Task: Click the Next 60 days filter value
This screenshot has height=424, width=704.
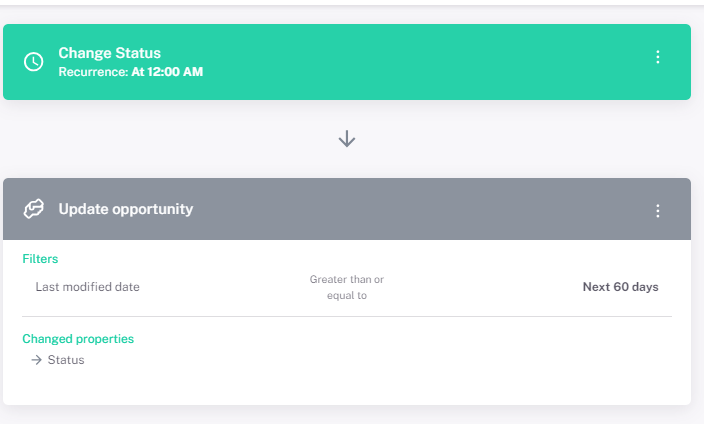Action: pyautogui.click(x=620, y=287)
